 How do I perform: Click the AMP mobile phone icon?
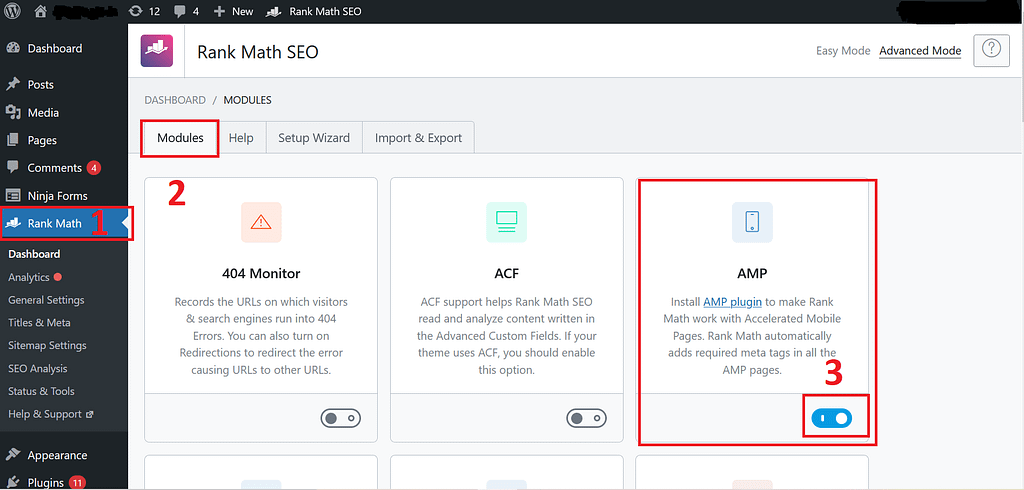pyautogui.click(x=752, y=222)
